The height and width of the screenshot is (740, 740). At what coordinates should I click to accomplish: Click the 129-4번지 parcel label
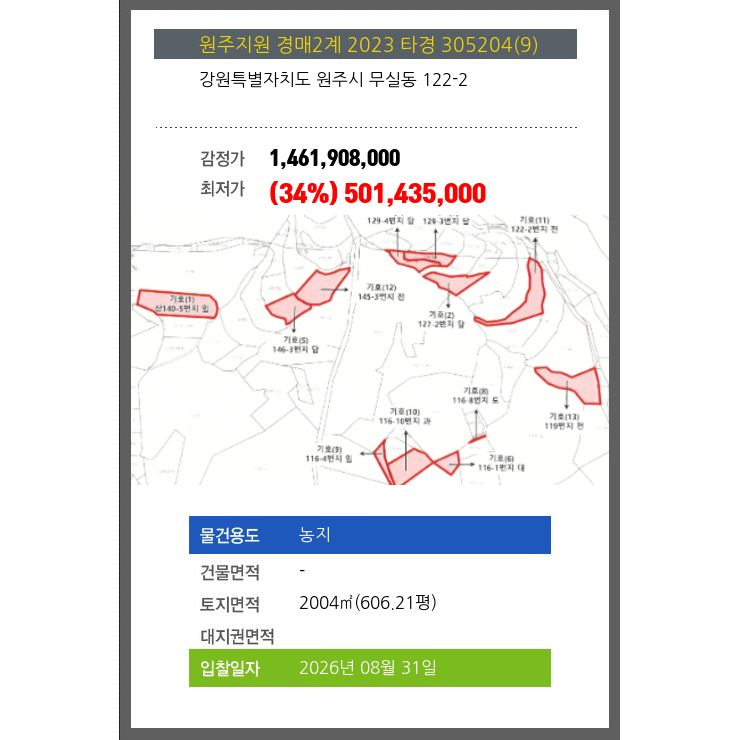pos(391,220)
